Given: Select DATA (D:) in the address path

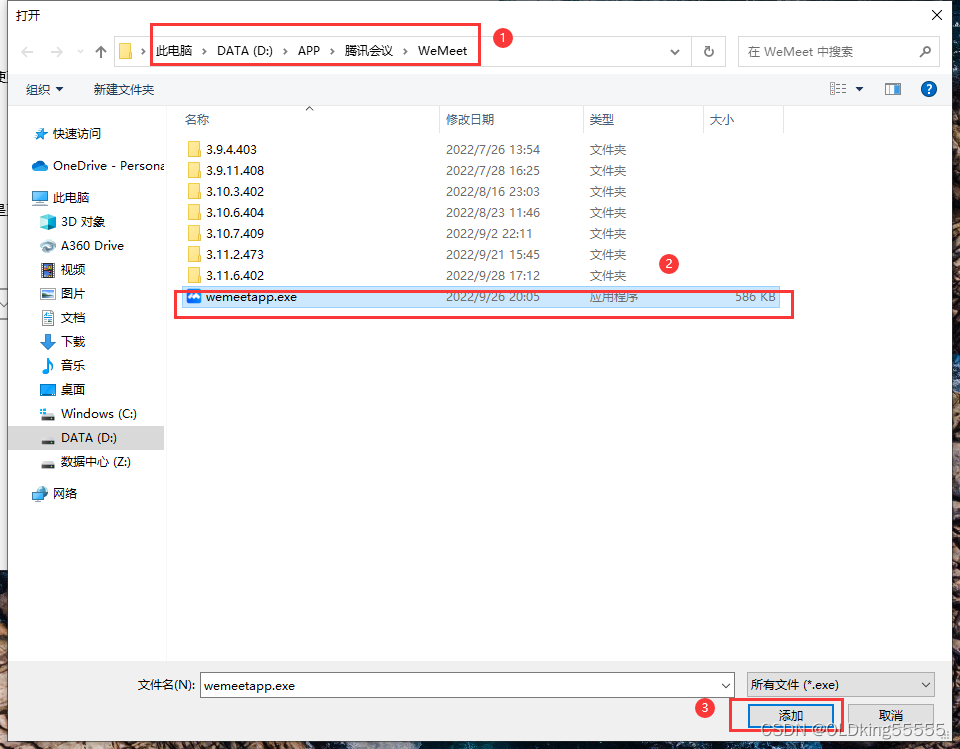Looking at the screenshot, I should 245,51.
